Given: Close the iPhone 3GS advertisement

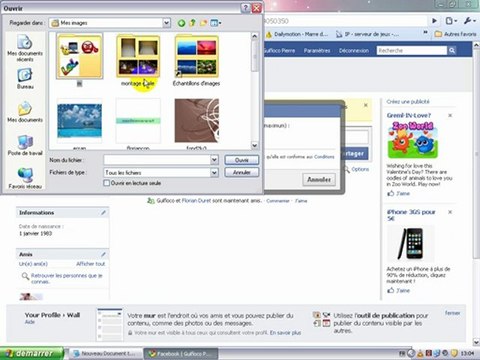Looking at the screenshot, I should point(450,212).
